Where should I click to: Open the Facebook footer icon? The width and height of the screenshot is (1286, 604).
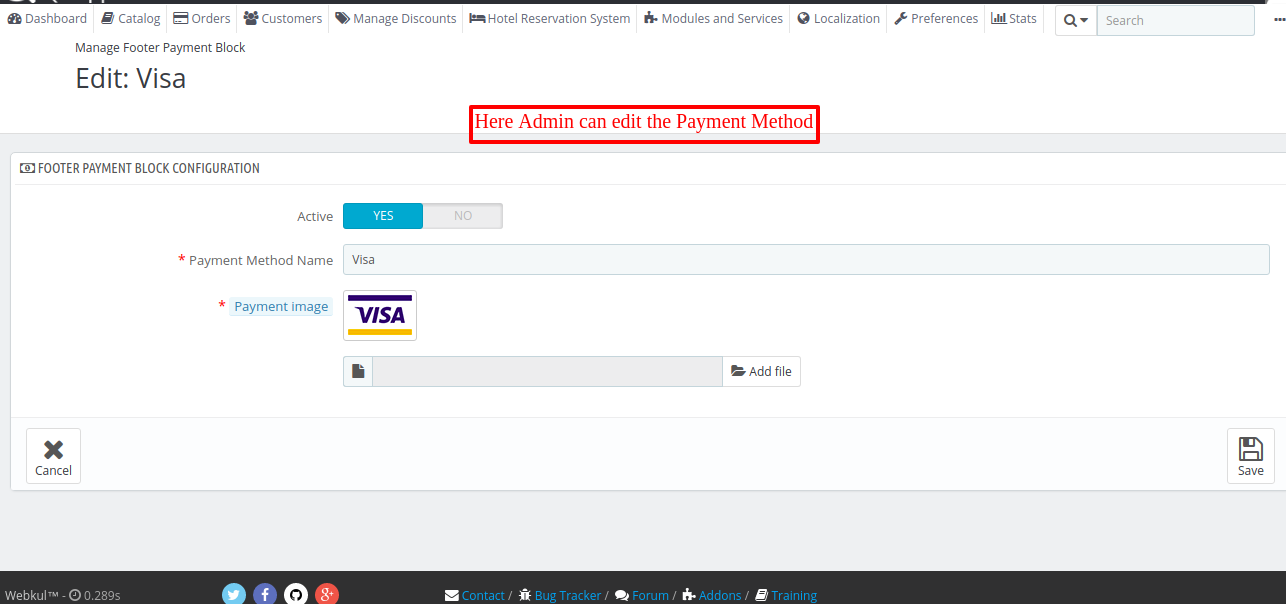pyautogui.click(x=265, y=595)
